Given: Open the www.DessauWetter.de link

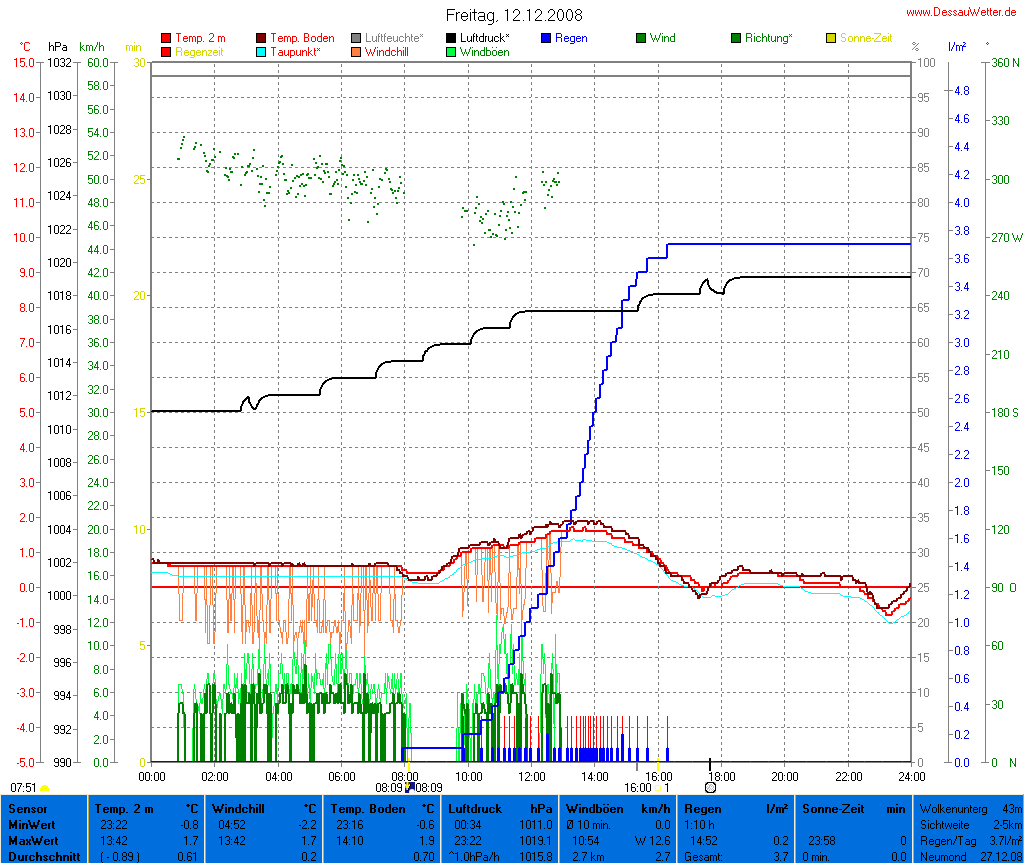Looking at the screenshot, I should [x=961, y=12].
